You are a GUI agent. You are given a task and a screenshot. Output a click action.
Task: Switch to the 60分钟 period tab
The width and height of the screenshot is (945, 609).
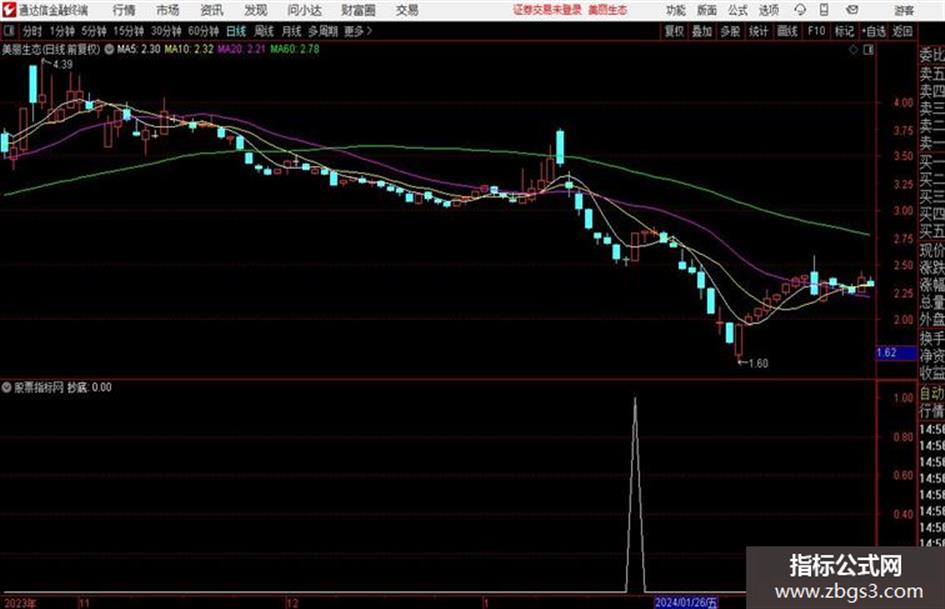(x=203, y=31)
